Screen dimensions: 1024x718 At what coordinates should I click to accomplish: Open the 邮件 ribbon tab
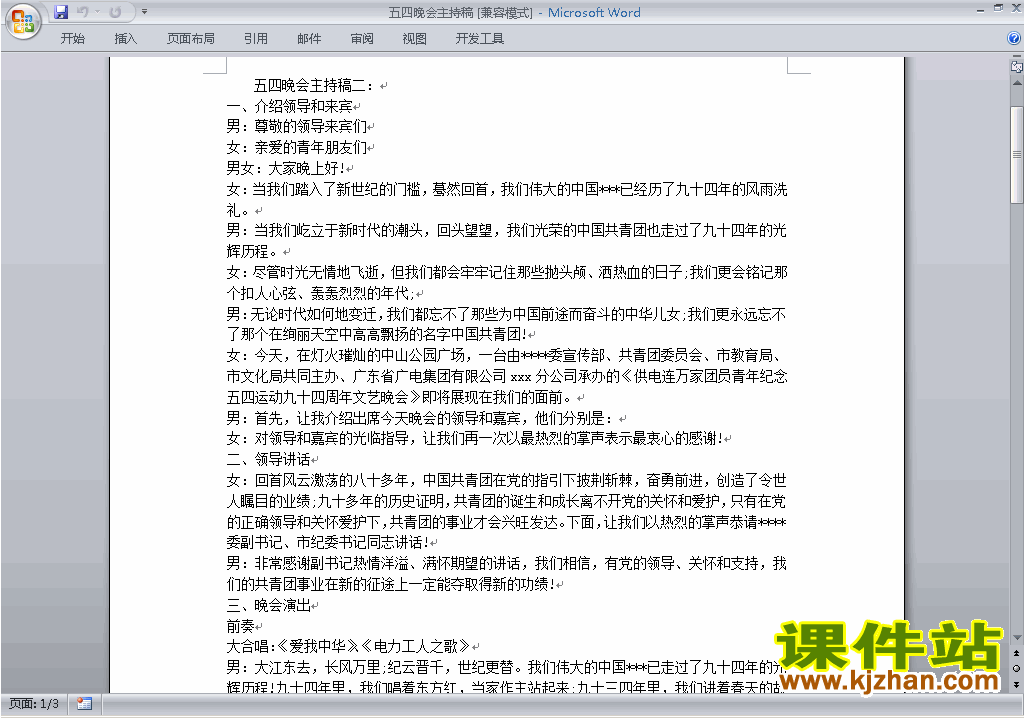pos(309,39)
